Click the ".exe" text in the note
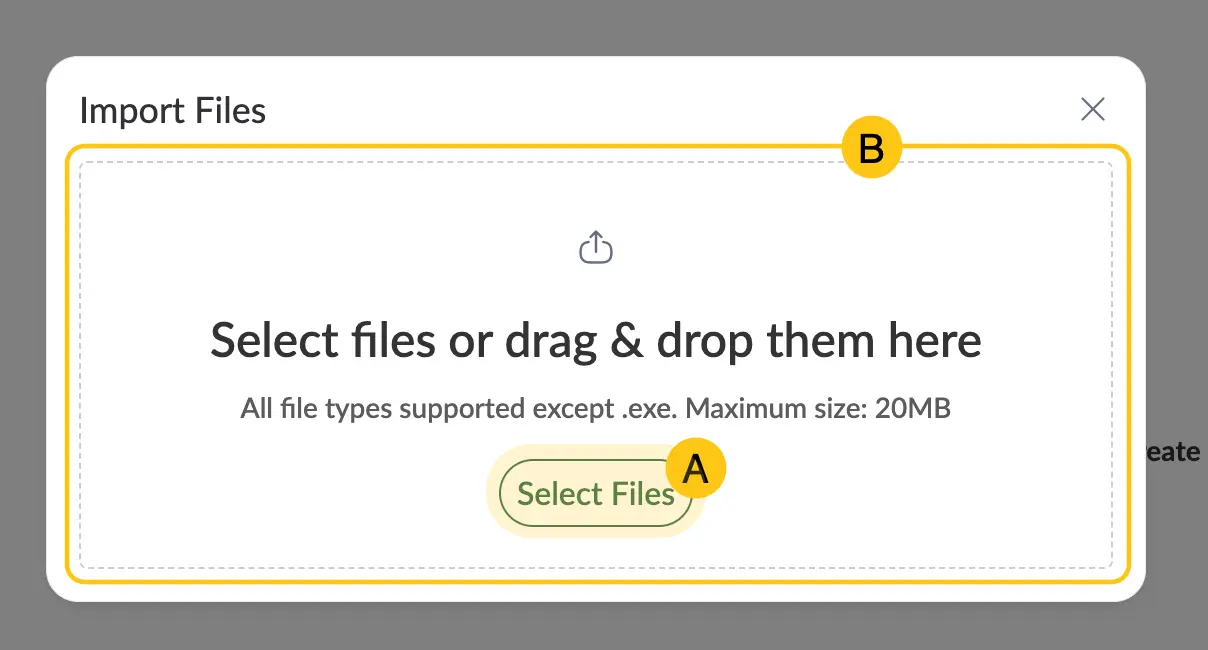Viewport: 1208px width, 650px height. click(655, 409)
